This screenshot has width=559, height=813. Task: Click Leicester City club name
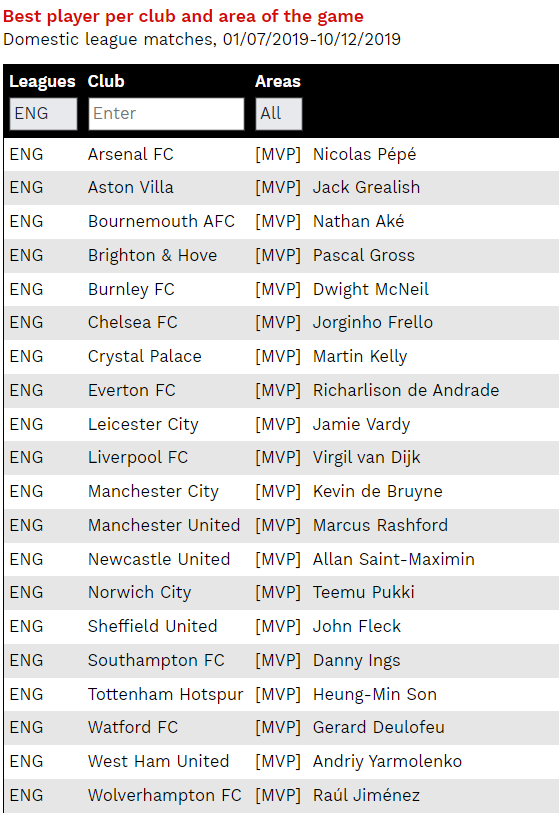tap(143, 424)
